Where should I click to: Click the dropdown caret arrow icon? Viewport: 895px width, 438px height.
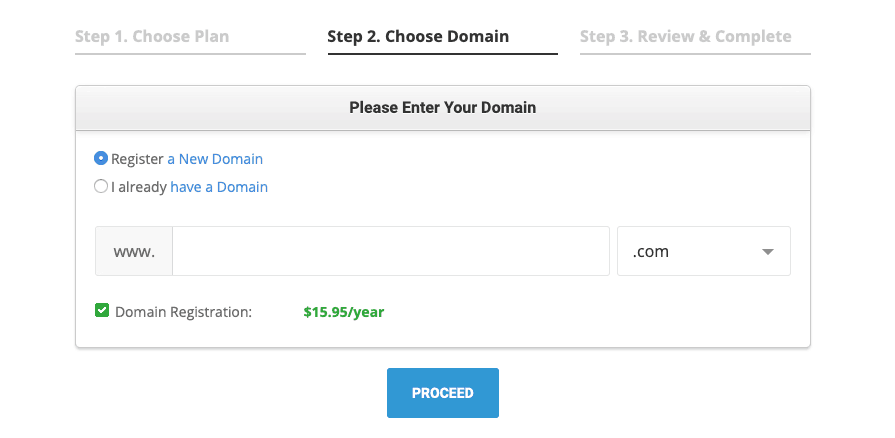coord(768,252)
